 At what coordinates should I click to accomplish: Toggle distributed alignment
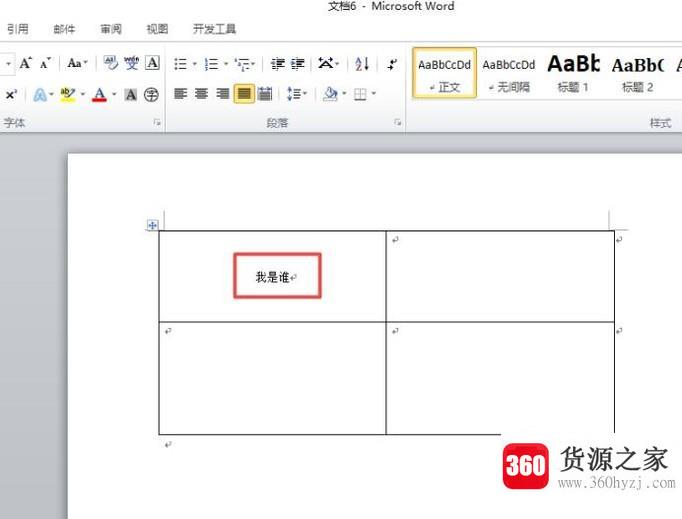click(265, 94)
